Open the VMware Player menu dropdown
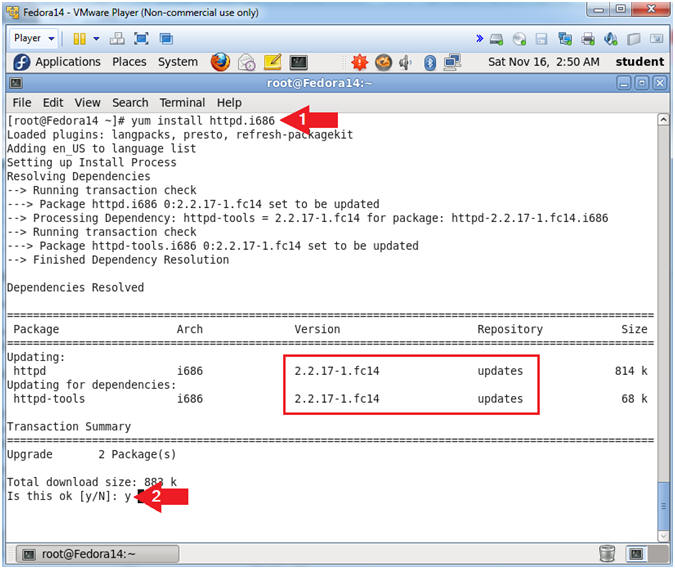Screen dimensions: 675x569 tap(34, 38)
